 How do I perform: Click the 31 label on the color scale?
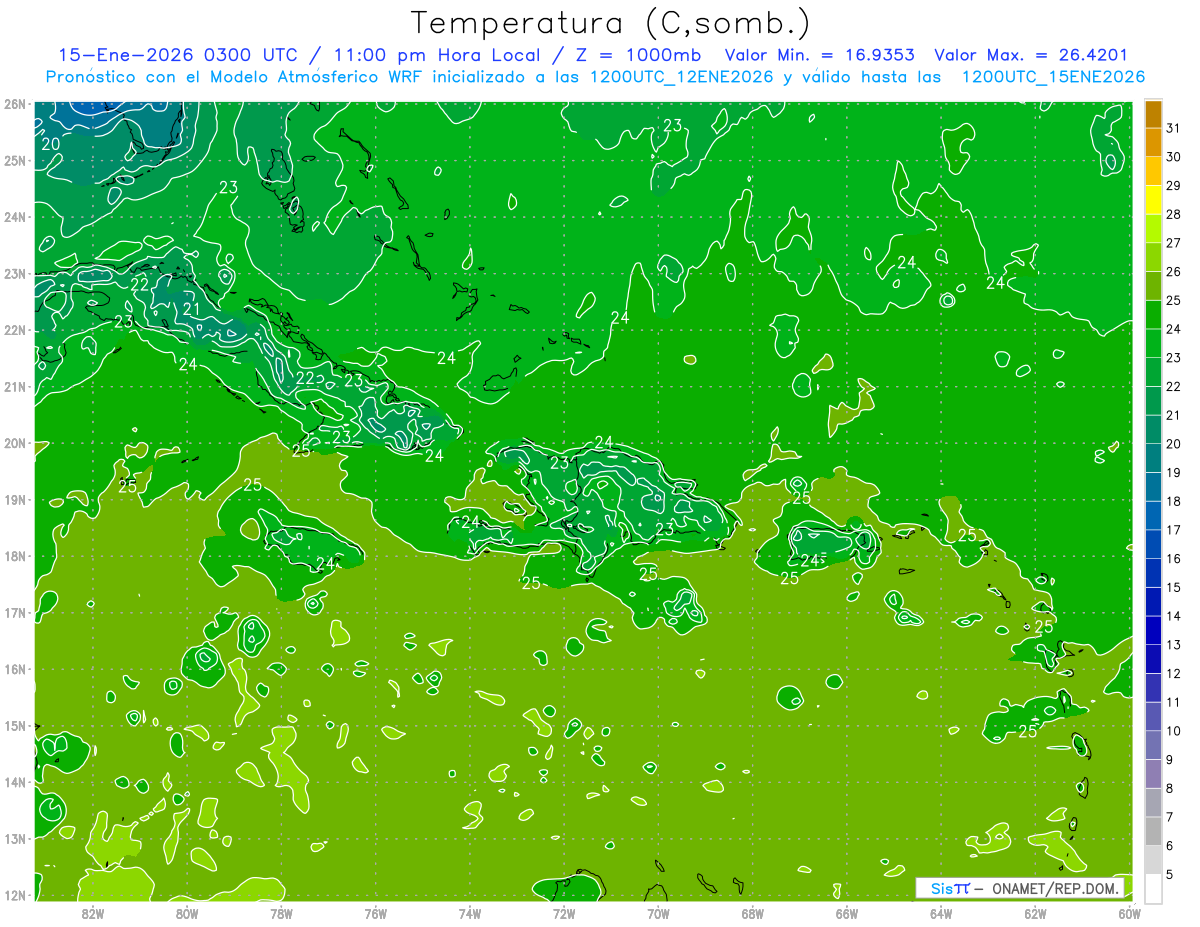tap(1173, 127)
